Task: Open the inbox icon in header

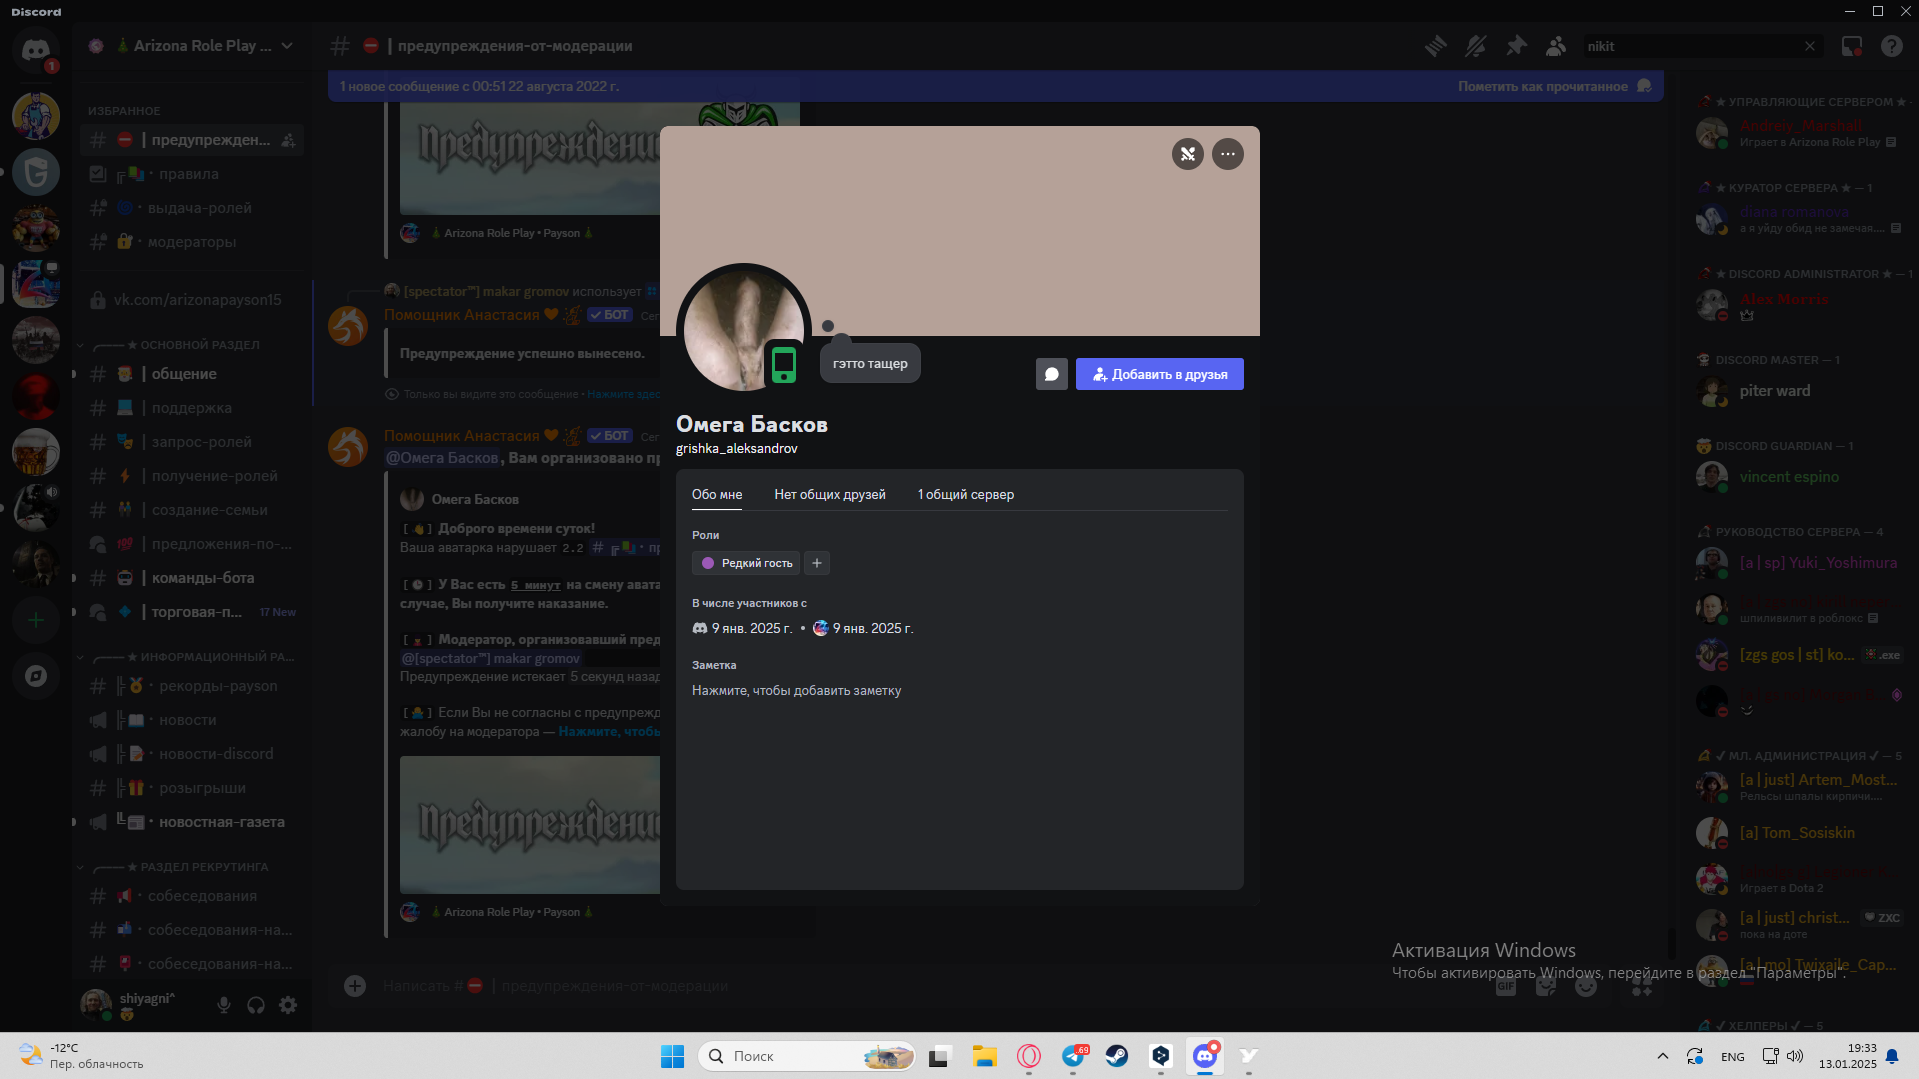Action: coord(1852,46)
